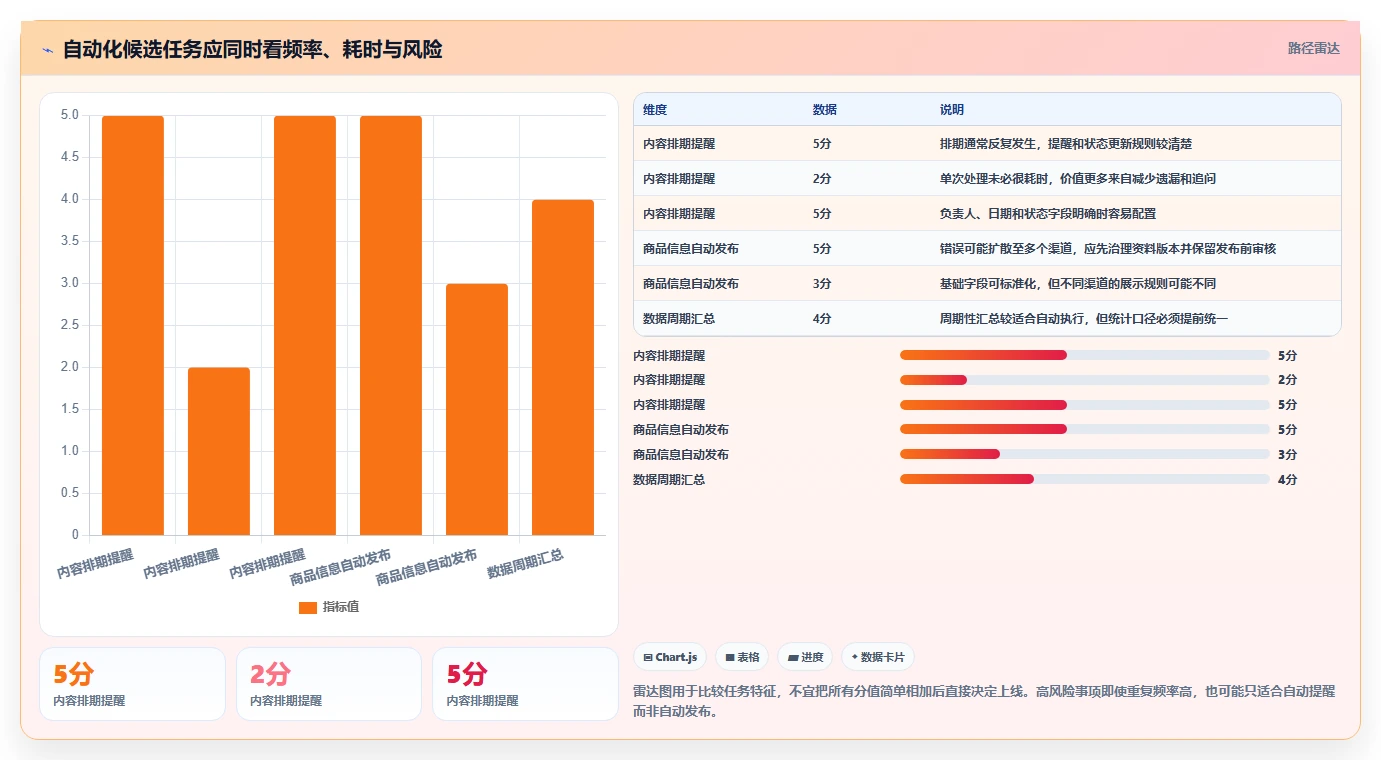Click the 内容排期提醒 progress bar showing 2分
Screen dimensions: 1381x760
click(x=1085, y=380)
